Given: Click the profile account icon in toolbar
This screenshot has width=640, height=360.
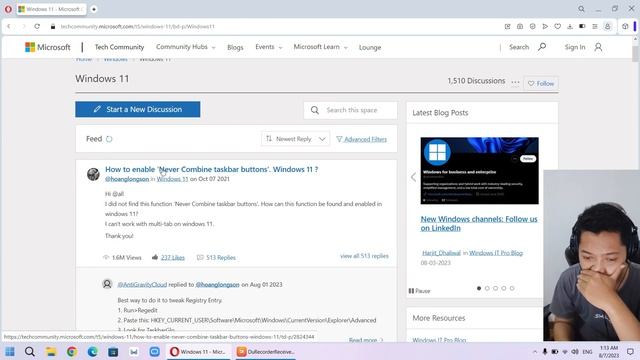Looking at the screenshot, I should tap(607, 26).
